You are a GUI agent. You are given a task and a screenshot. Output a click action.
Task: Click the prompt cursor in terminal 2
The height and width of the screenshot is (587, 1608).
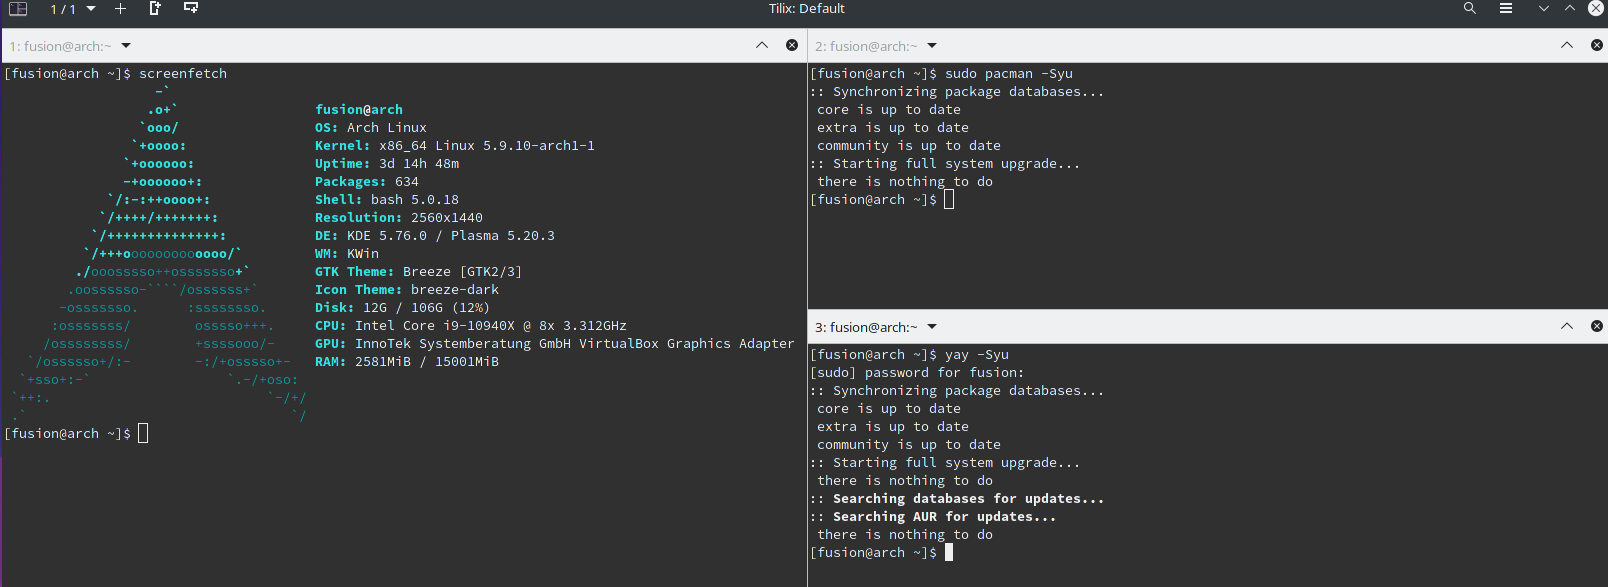(x=949, y=199)
